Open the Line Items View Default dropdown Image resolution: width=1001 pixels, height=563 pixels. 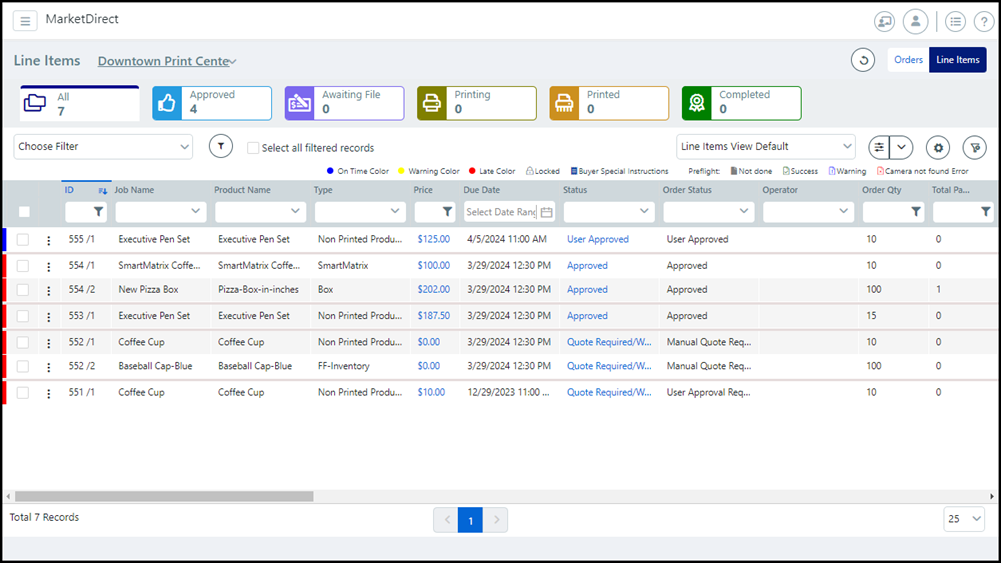point(765,147)
